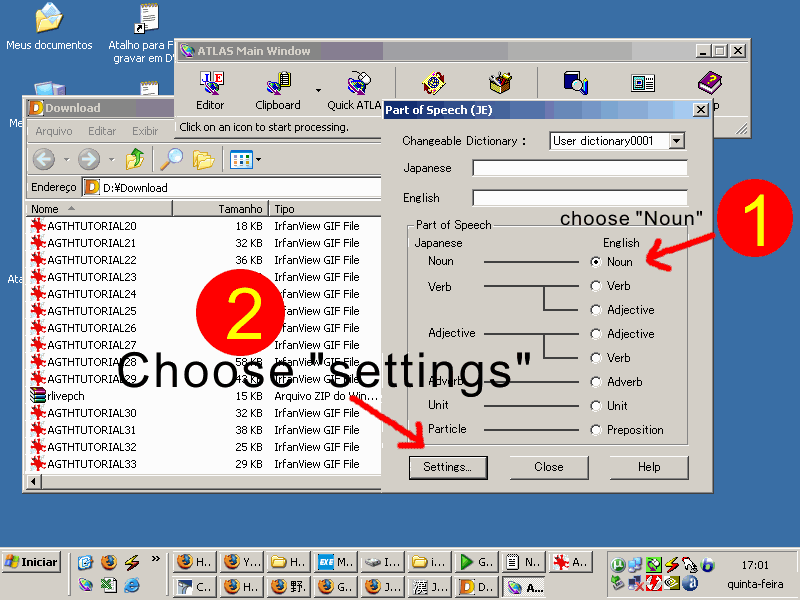
Task: Select the Adjective option under Japanese Verb
Action: (595, 310)
